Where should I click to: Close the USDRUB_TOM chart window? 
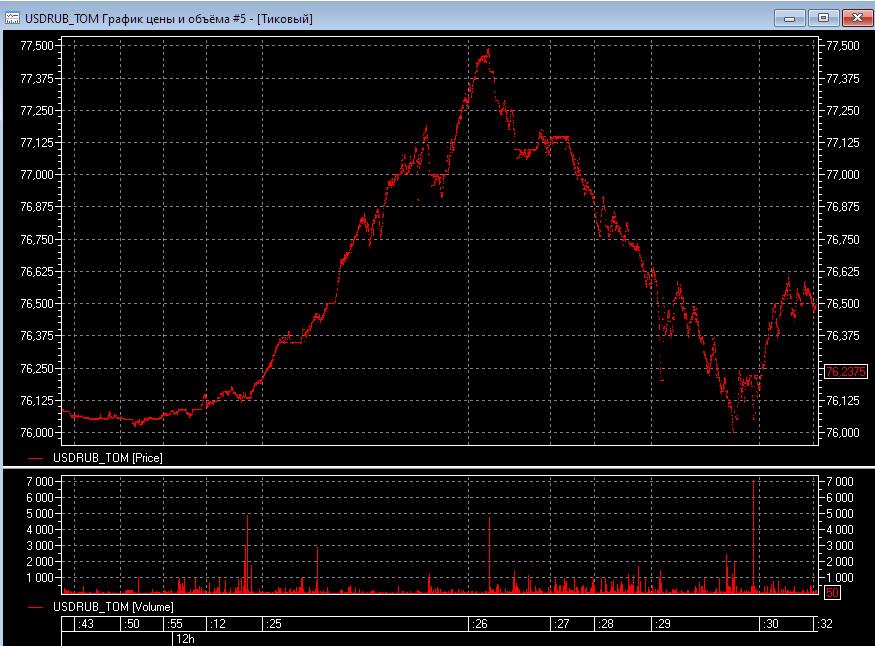click(x=857, y=17)
